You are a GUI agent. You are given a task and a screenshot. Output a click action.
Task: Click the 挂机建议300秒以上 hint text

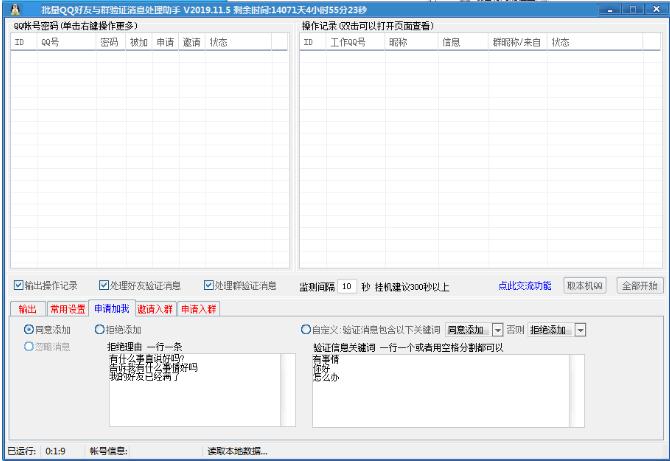pyautogui.click(x=412, y=287)
